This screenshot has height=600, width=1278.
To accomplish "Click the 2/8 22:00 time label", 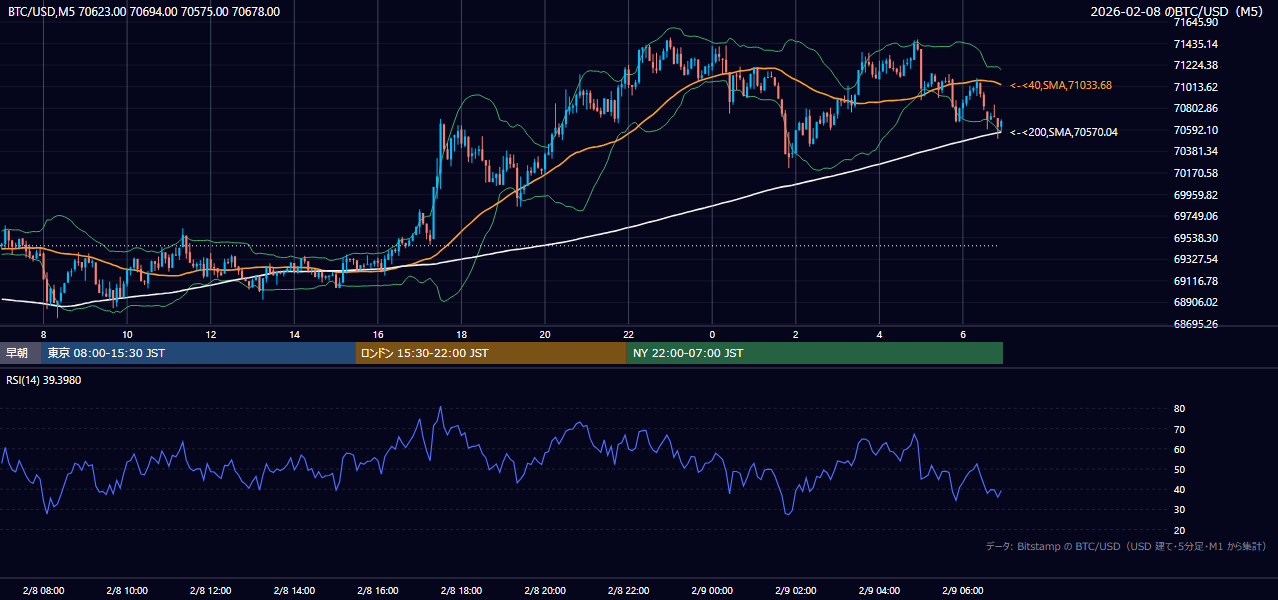I will [x=628, y=591].
